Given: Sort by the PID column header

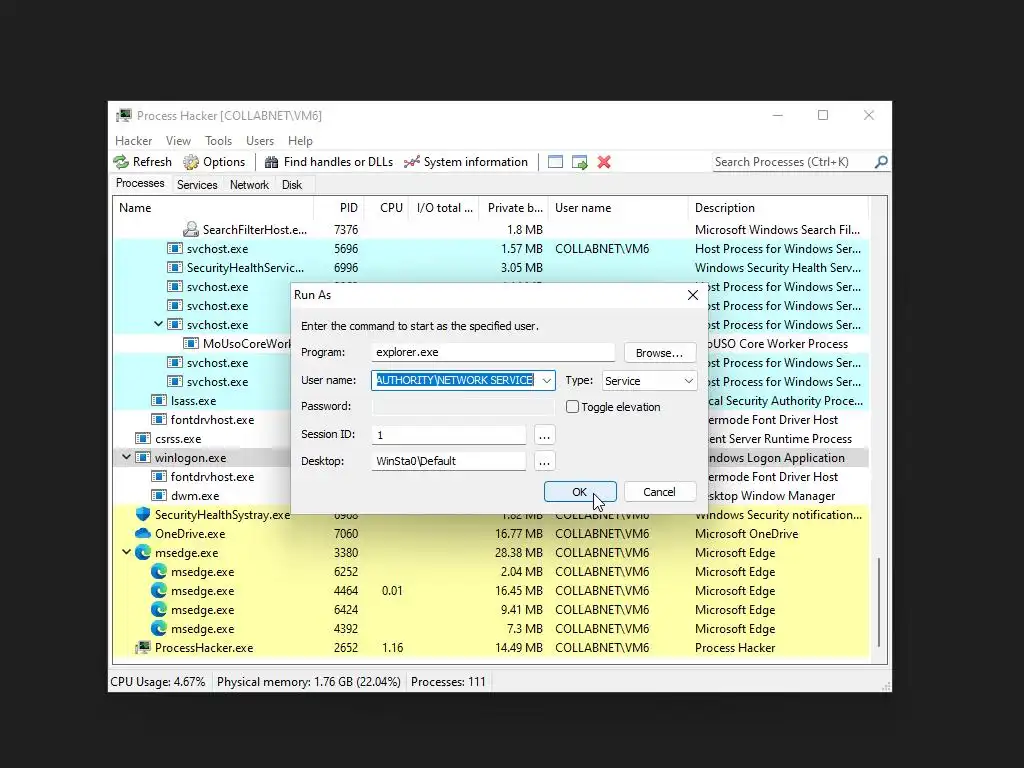Looking at the screenshot, I should (x=339, y=208).
